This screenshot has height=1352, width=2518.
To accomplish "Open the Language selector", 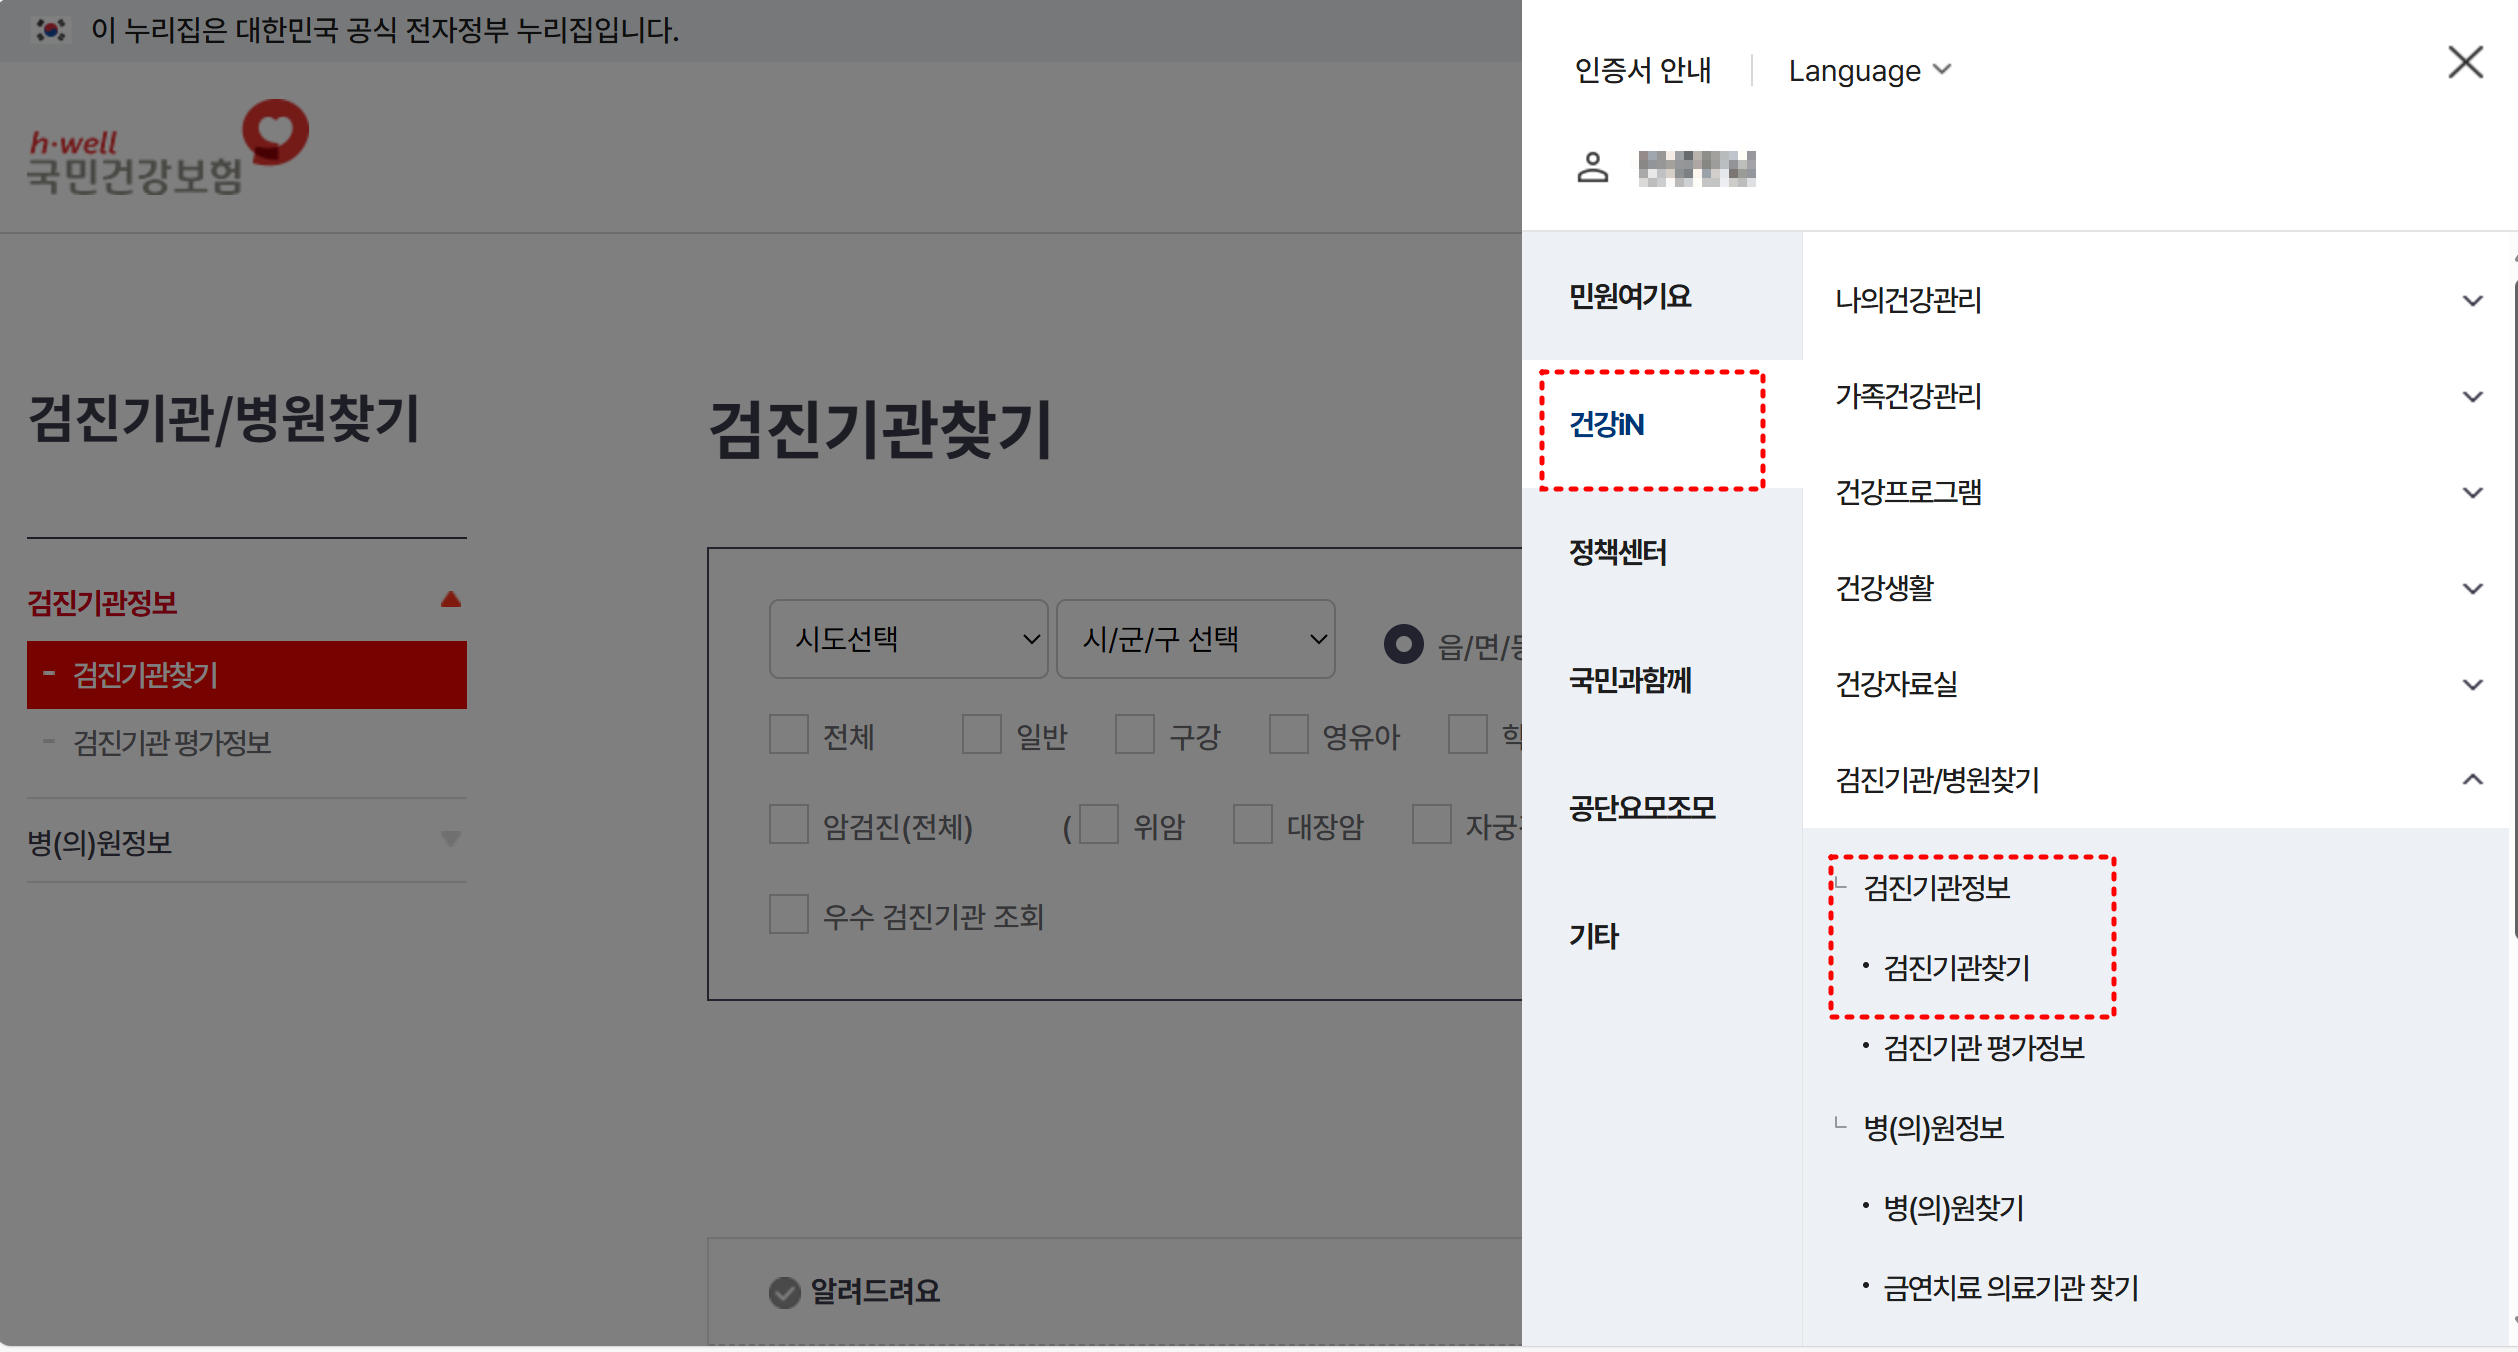I will [1868, 70].
